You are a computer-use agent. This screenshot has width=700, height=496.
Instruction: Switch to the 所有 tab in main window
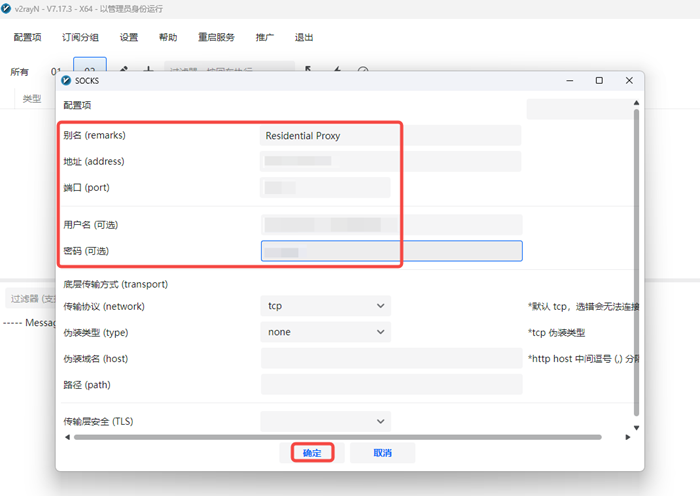click(x=19, y=72)
